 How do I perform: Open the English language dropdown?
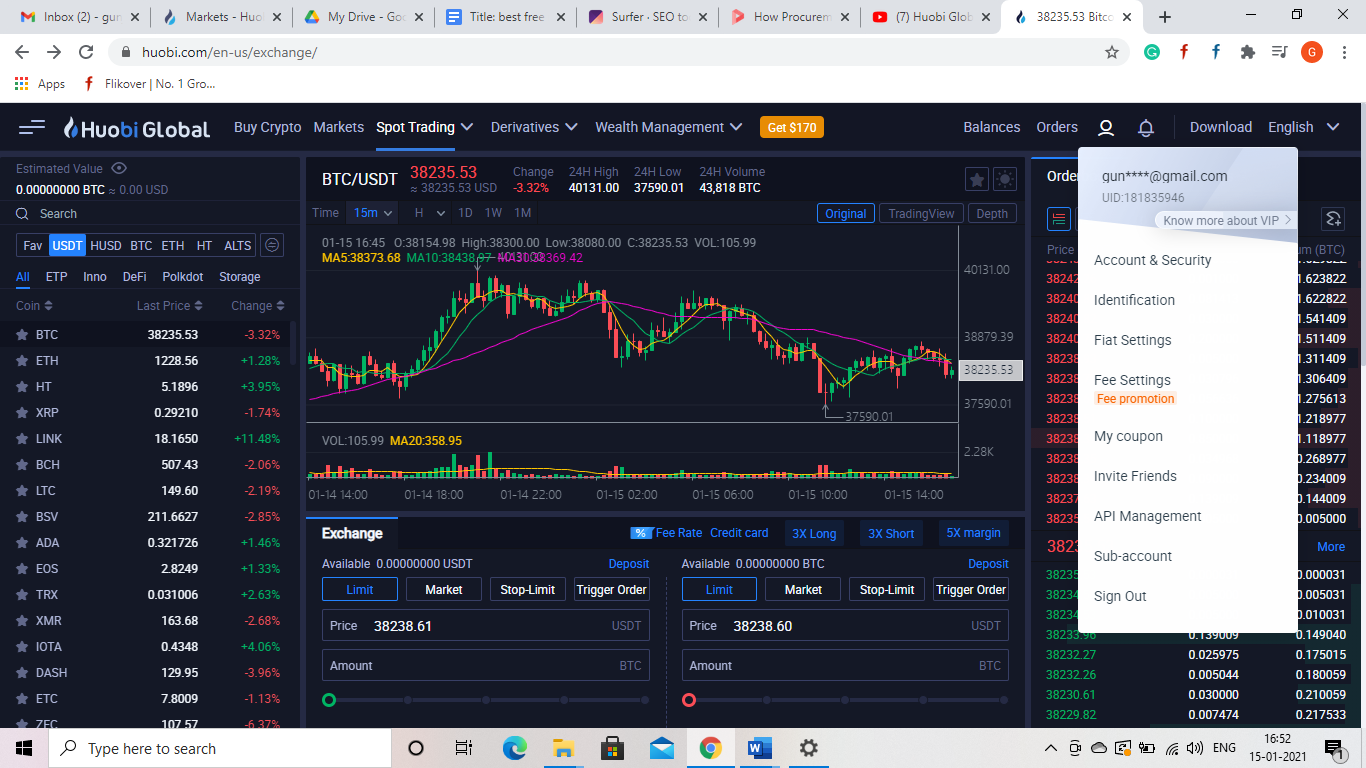pyautogui.click(x=1304, y=127)
